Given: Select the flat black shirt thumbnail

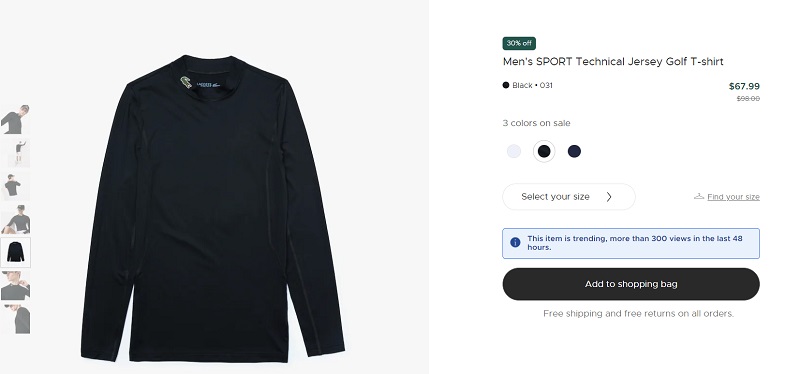Looking at the screenshot, I should pyautogui.click(x=15, y=252).
